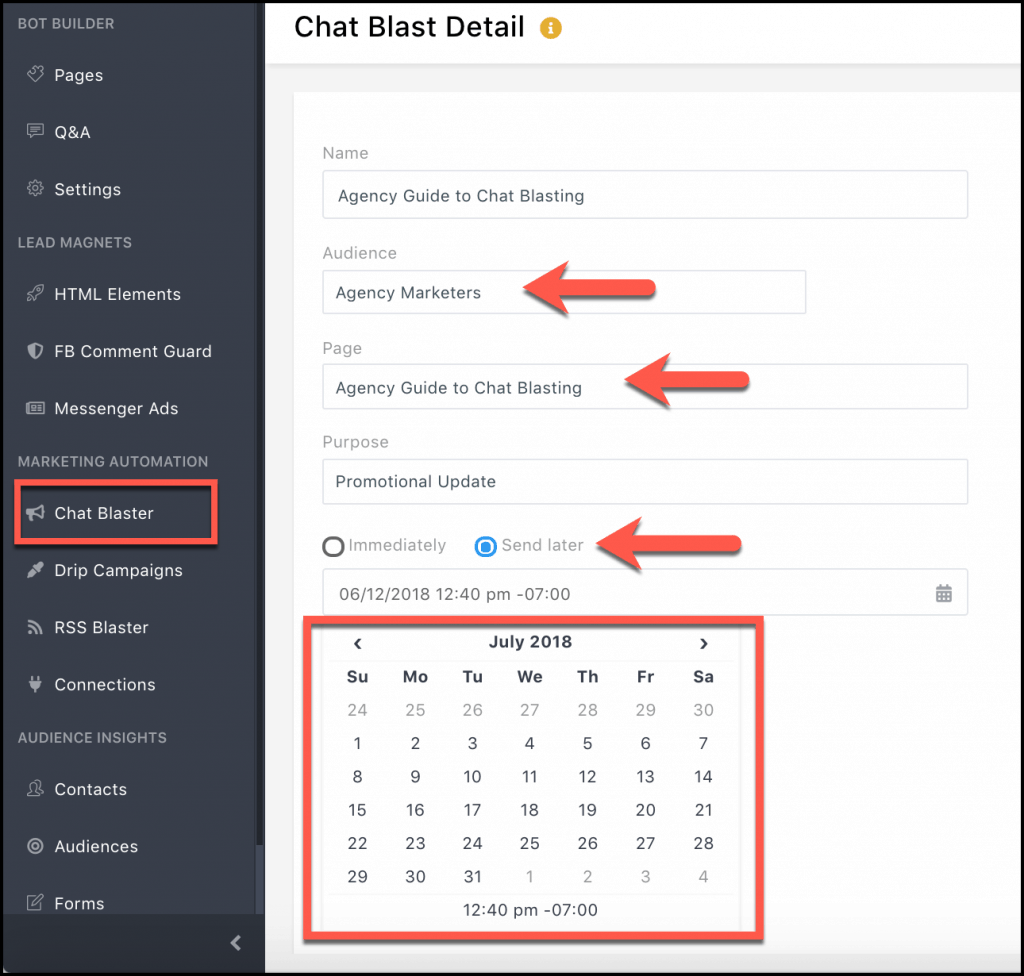Open the info tooltip next to Chat Blast Detail
1024x976 pixels.
pyautogui.click(x=550, y=28)
